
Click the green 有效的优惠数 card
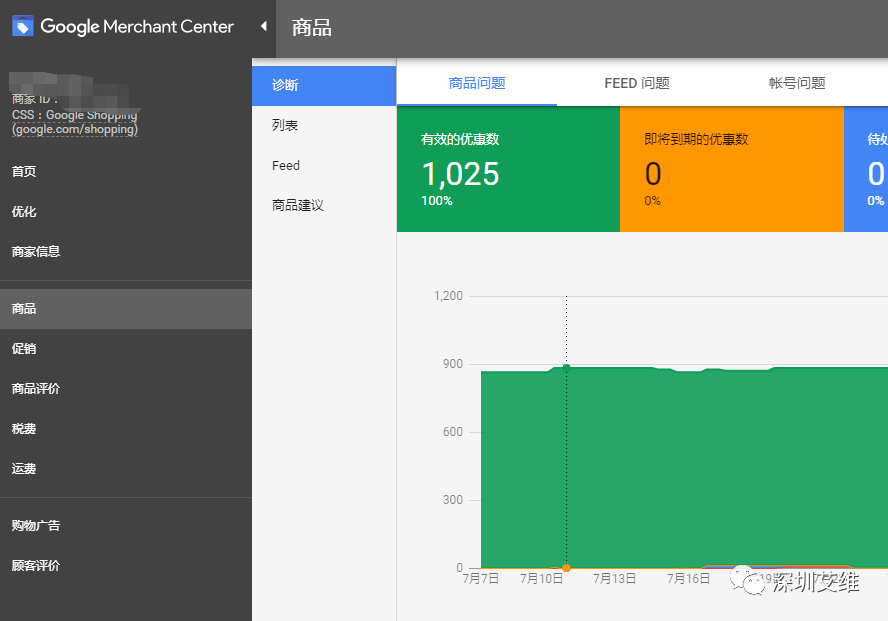[x=508, y=168]
